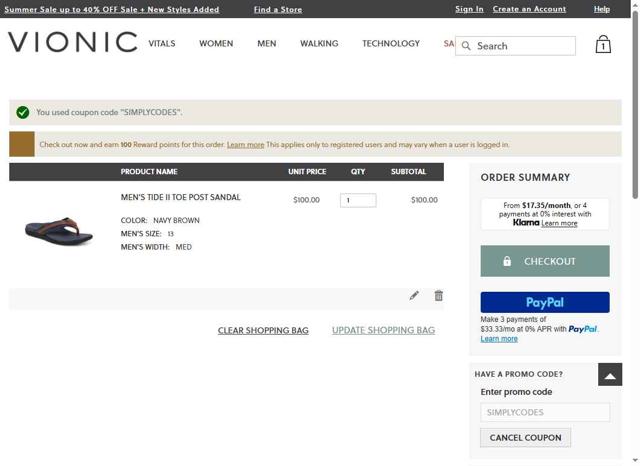
Task: Click the Summer Sale banner link
Action: point(111,9)
